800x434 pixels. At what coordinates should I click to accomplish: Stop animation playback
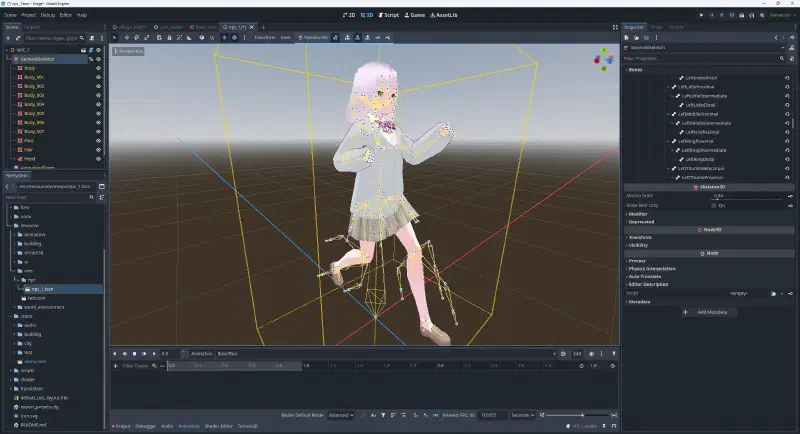click(134, 353)
